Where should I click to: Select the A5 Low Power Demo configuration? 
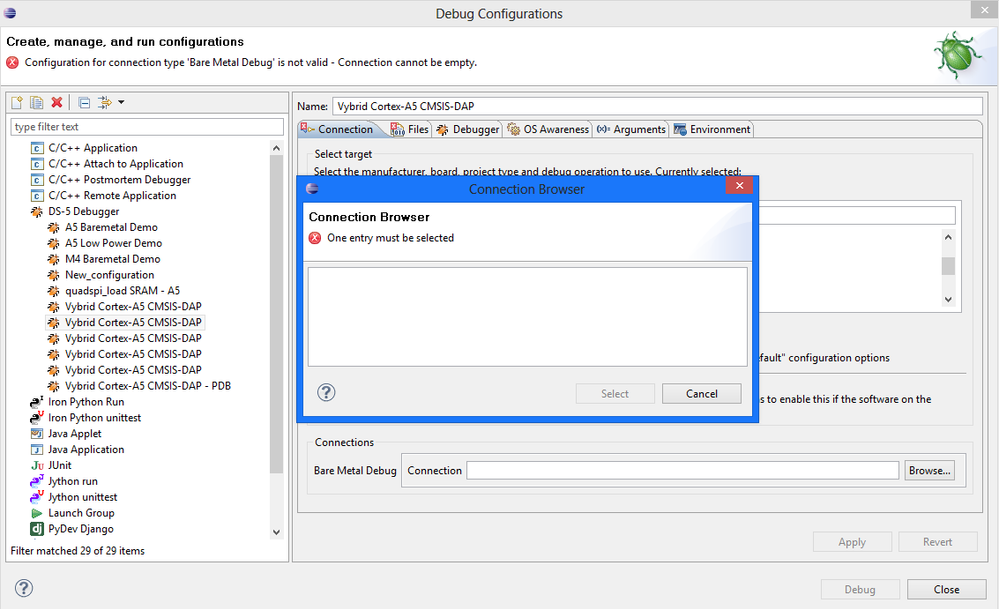click(113, 243)
